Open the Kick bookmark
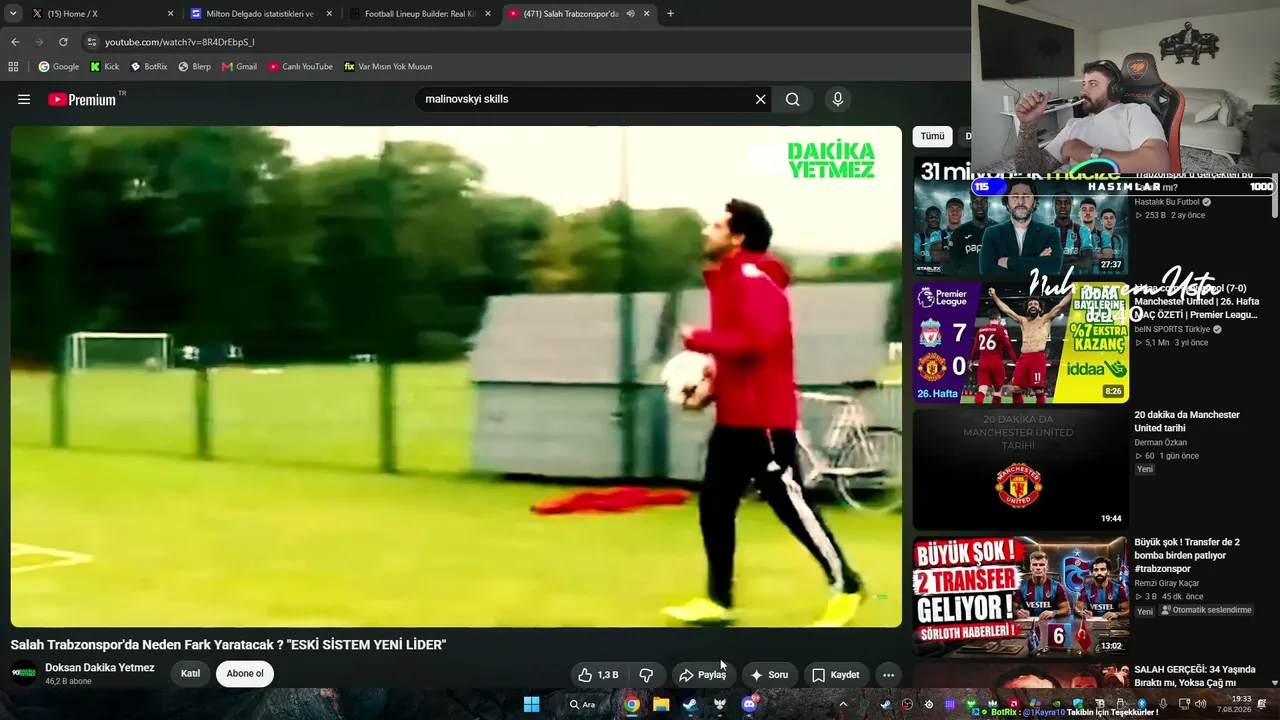The width and height of the screenshot is (1280, 720). [x=105, y=67]
